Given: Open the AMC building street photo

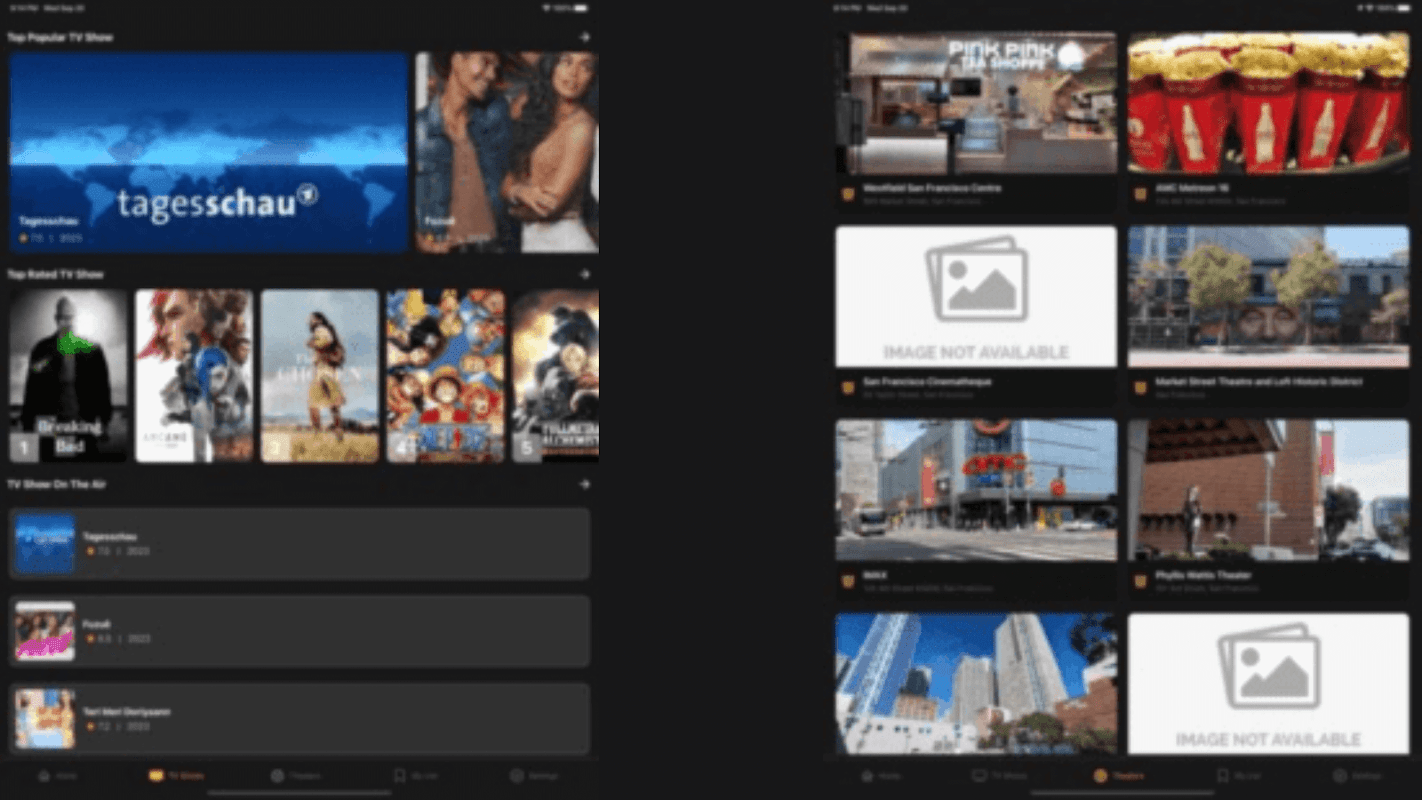Looking at the screenshot, I should click(976, 490).
